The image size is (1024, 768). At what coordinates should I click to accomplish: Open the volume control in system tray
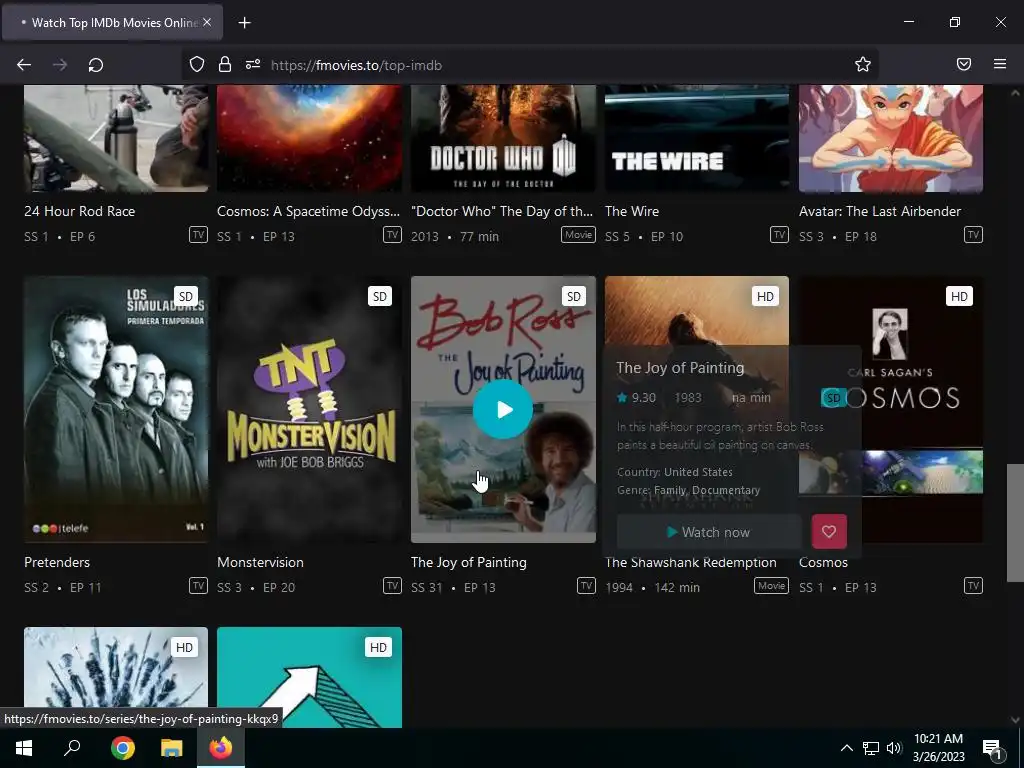894,748
